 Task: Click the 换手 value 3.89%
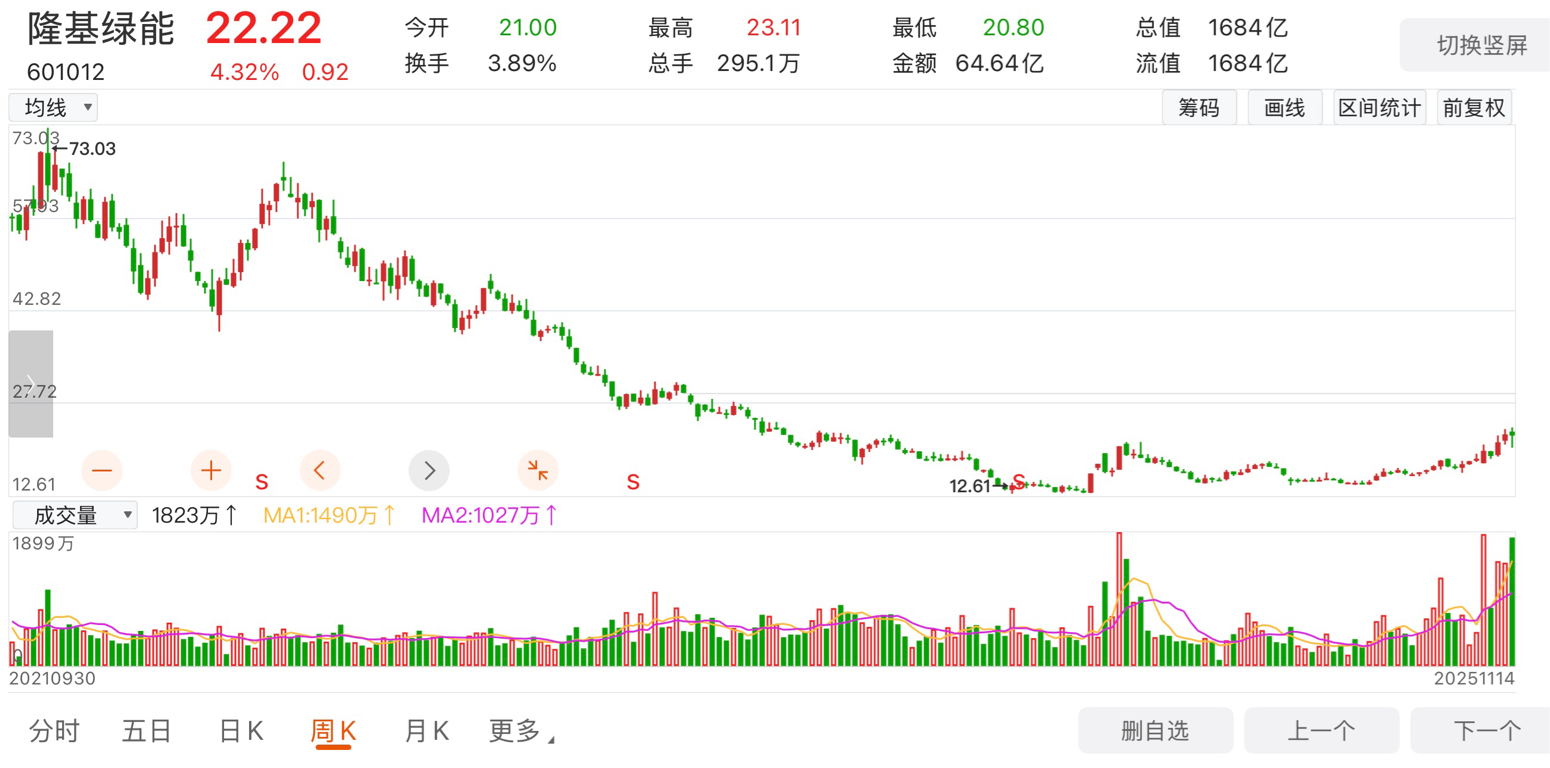tap(522, 64)
